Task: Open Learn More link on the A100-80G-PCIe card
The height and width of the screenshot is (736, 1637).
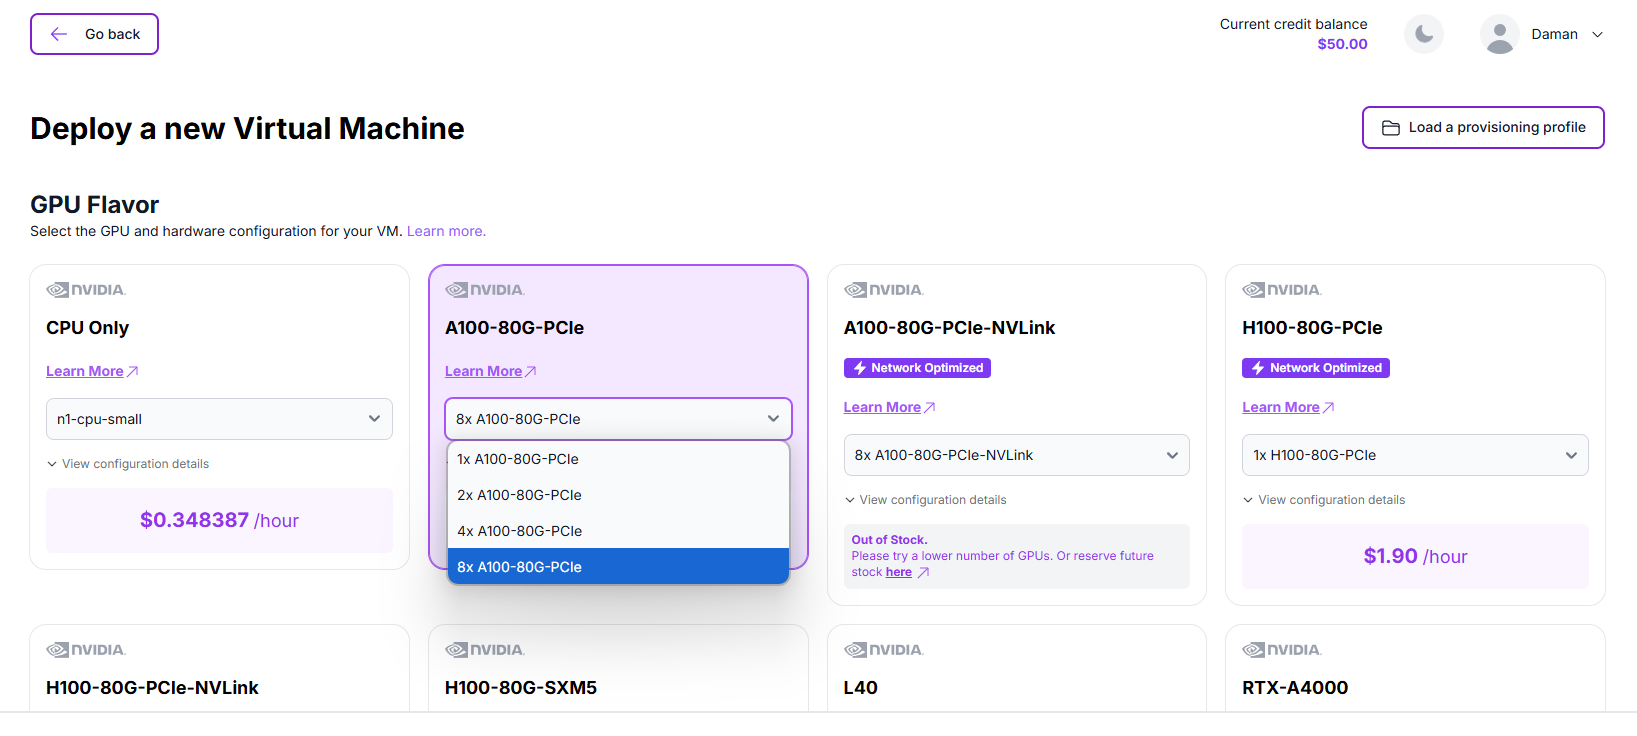Action: pyautogui.click(x=491, y=371)
